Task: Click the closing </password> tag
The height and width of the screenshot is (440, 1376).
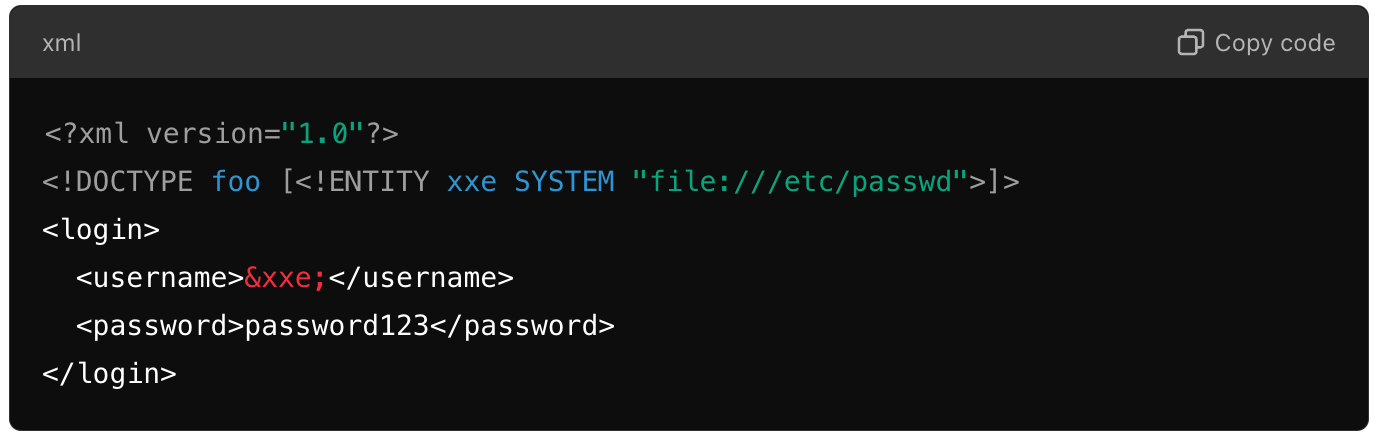Action: coord(522,325)
